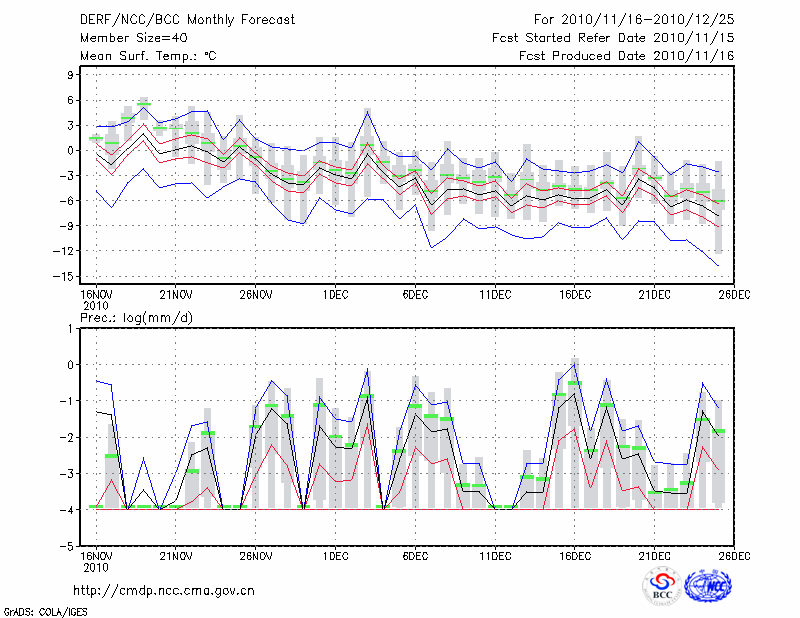Viewport: 800px width, 618px height.
Task: Click the Fcst Started Refer Date line
Action: click(613, 38)
